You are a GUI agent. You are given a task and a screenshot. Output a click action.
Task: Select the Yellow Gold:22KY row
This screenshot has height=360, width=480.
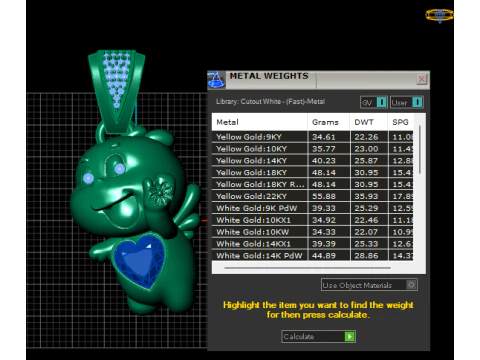pyautogui.click(x=312, y=196)
